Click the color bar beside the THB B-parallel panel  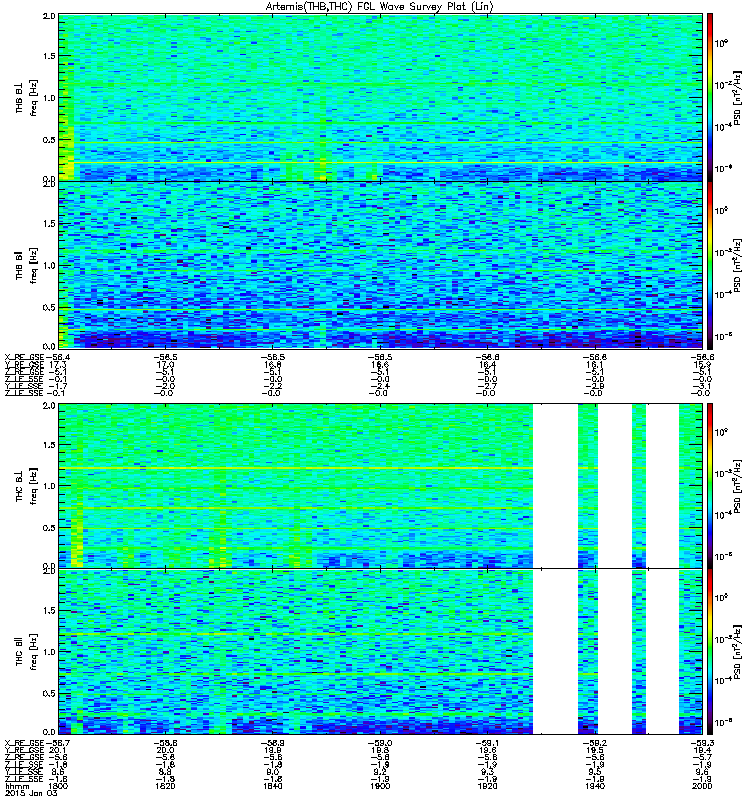[710, 265]
